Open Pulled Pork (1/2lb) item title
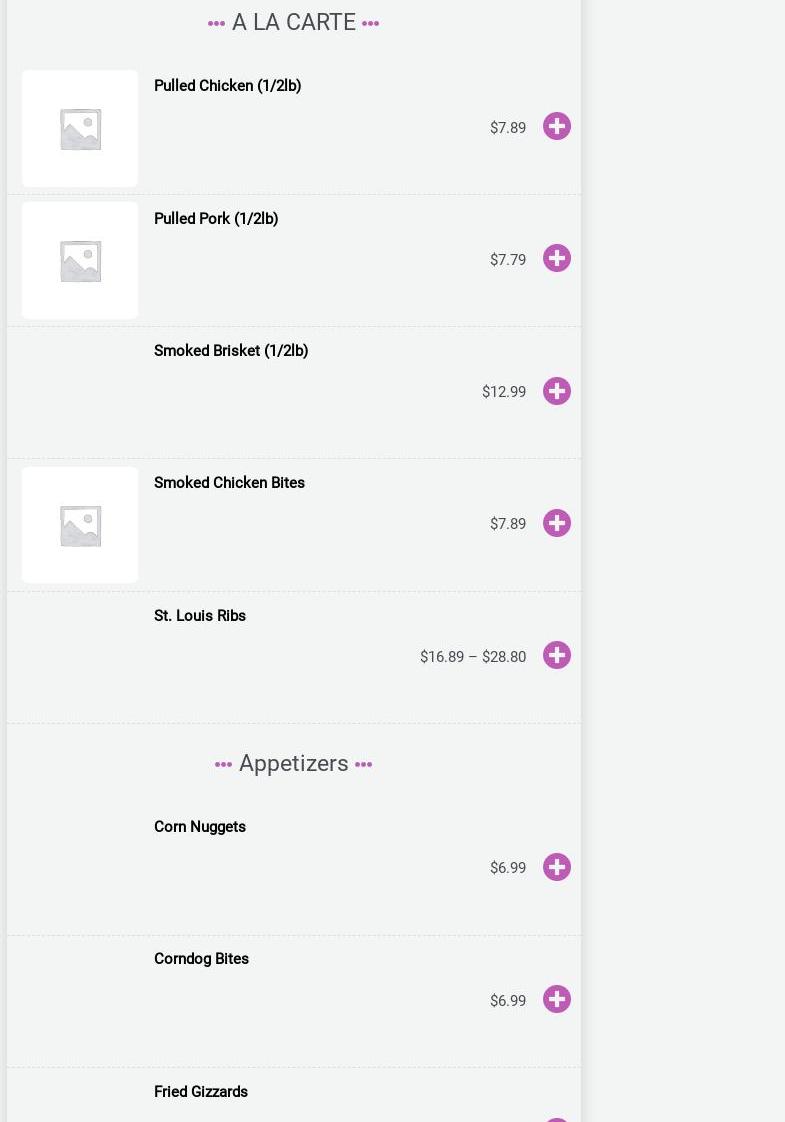Viewport: 785px width, 1122px height. tap(216, 219)
